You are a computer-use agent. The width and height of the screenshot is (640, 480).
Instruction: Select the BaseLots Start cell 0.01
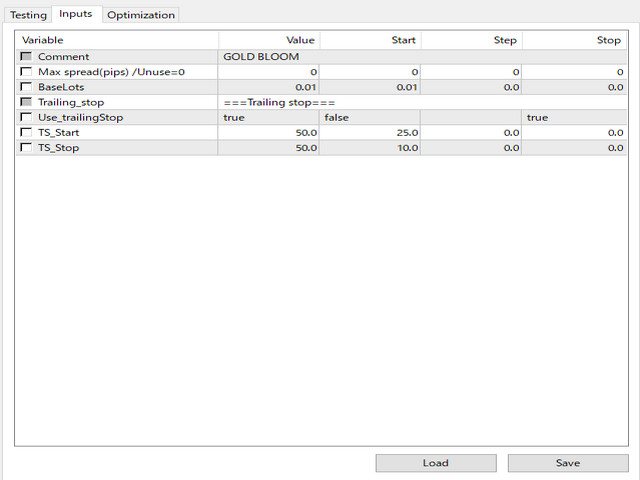pos(370,87)
